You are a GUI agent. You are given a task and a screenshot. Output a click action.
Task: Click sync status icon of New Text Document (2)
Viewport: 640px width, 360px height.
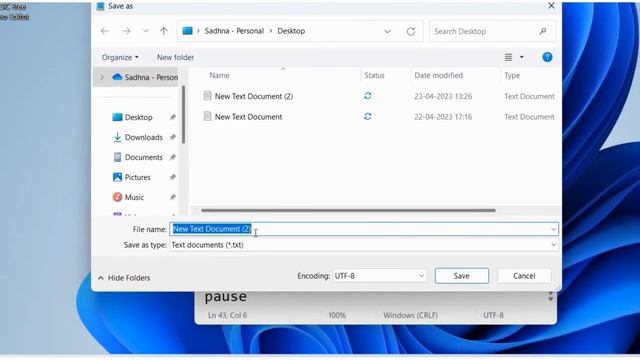click(367, 96)
